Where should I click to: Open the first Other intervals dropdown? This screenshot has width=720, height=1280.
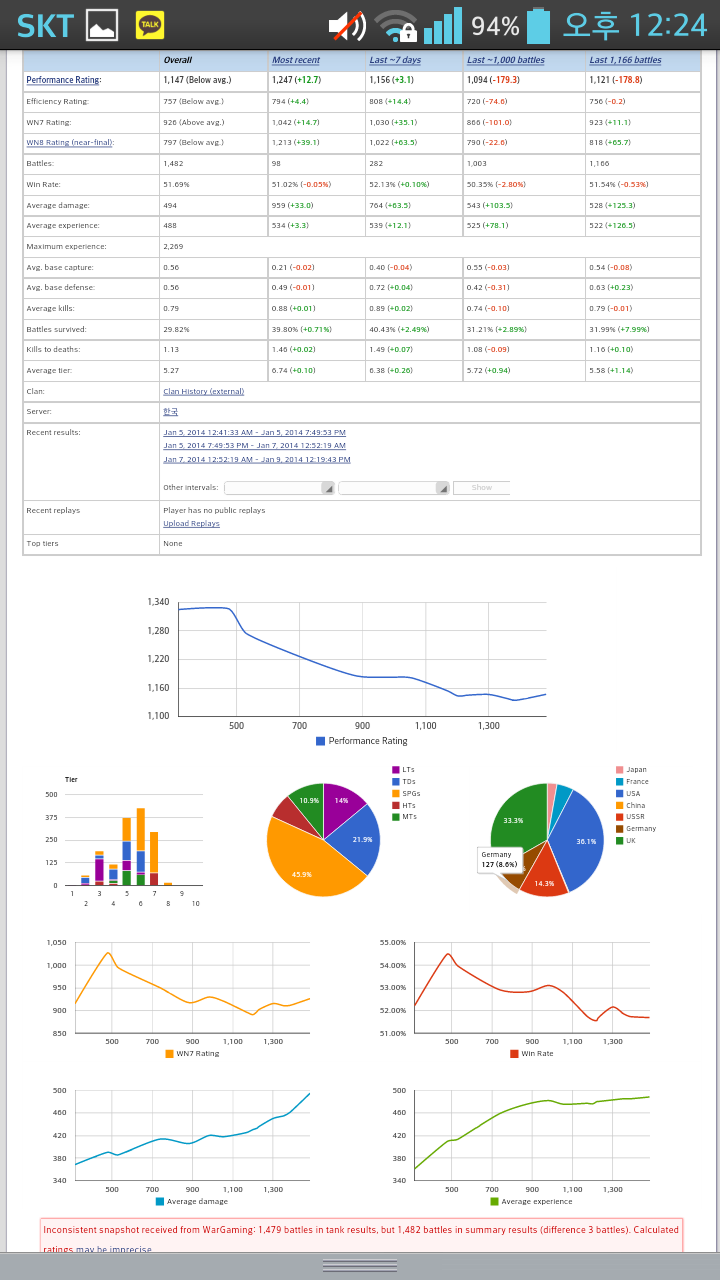pos(280,488)
